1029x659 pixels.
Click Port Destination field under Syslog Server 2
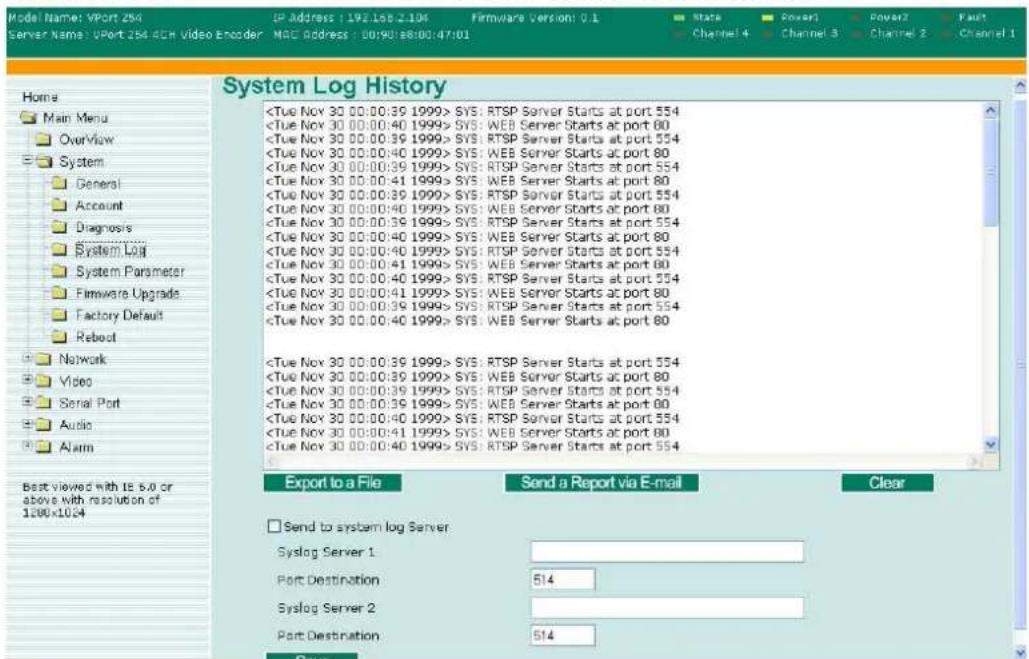(562, 635)
